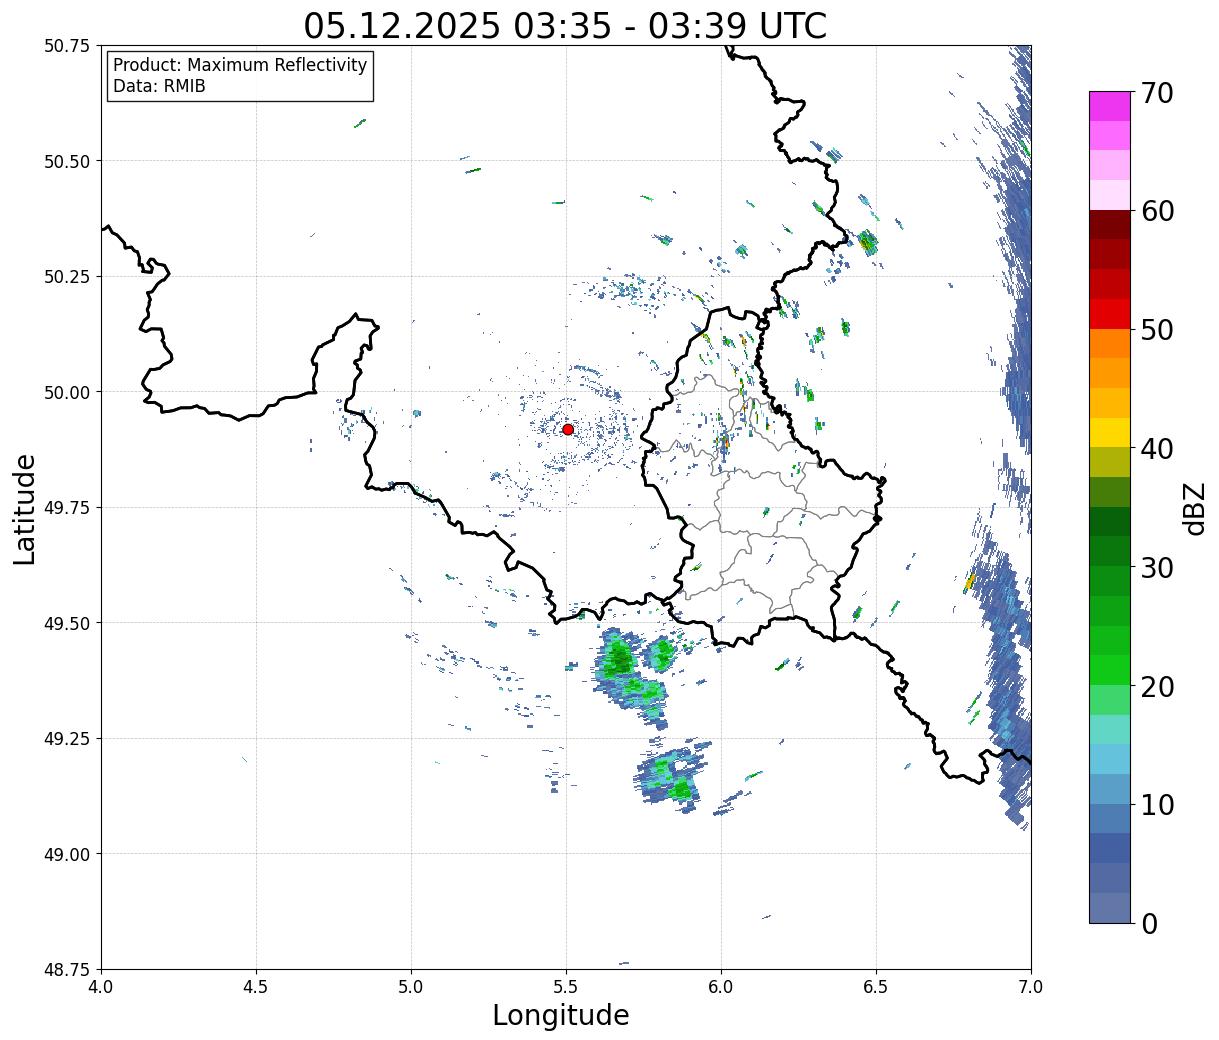This screenshot has width=1219, height=1040.
Task: Click the magenta top colorbar segment
Action: point(1110,106)
